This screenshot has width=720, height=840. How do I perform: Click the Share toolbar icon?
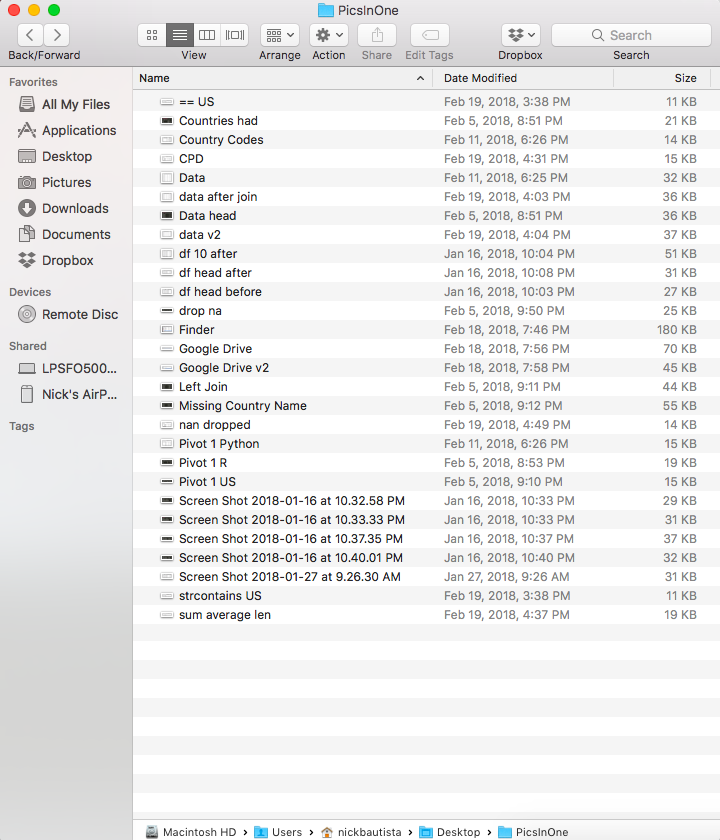pyautogui.click(x=377, y=35)
